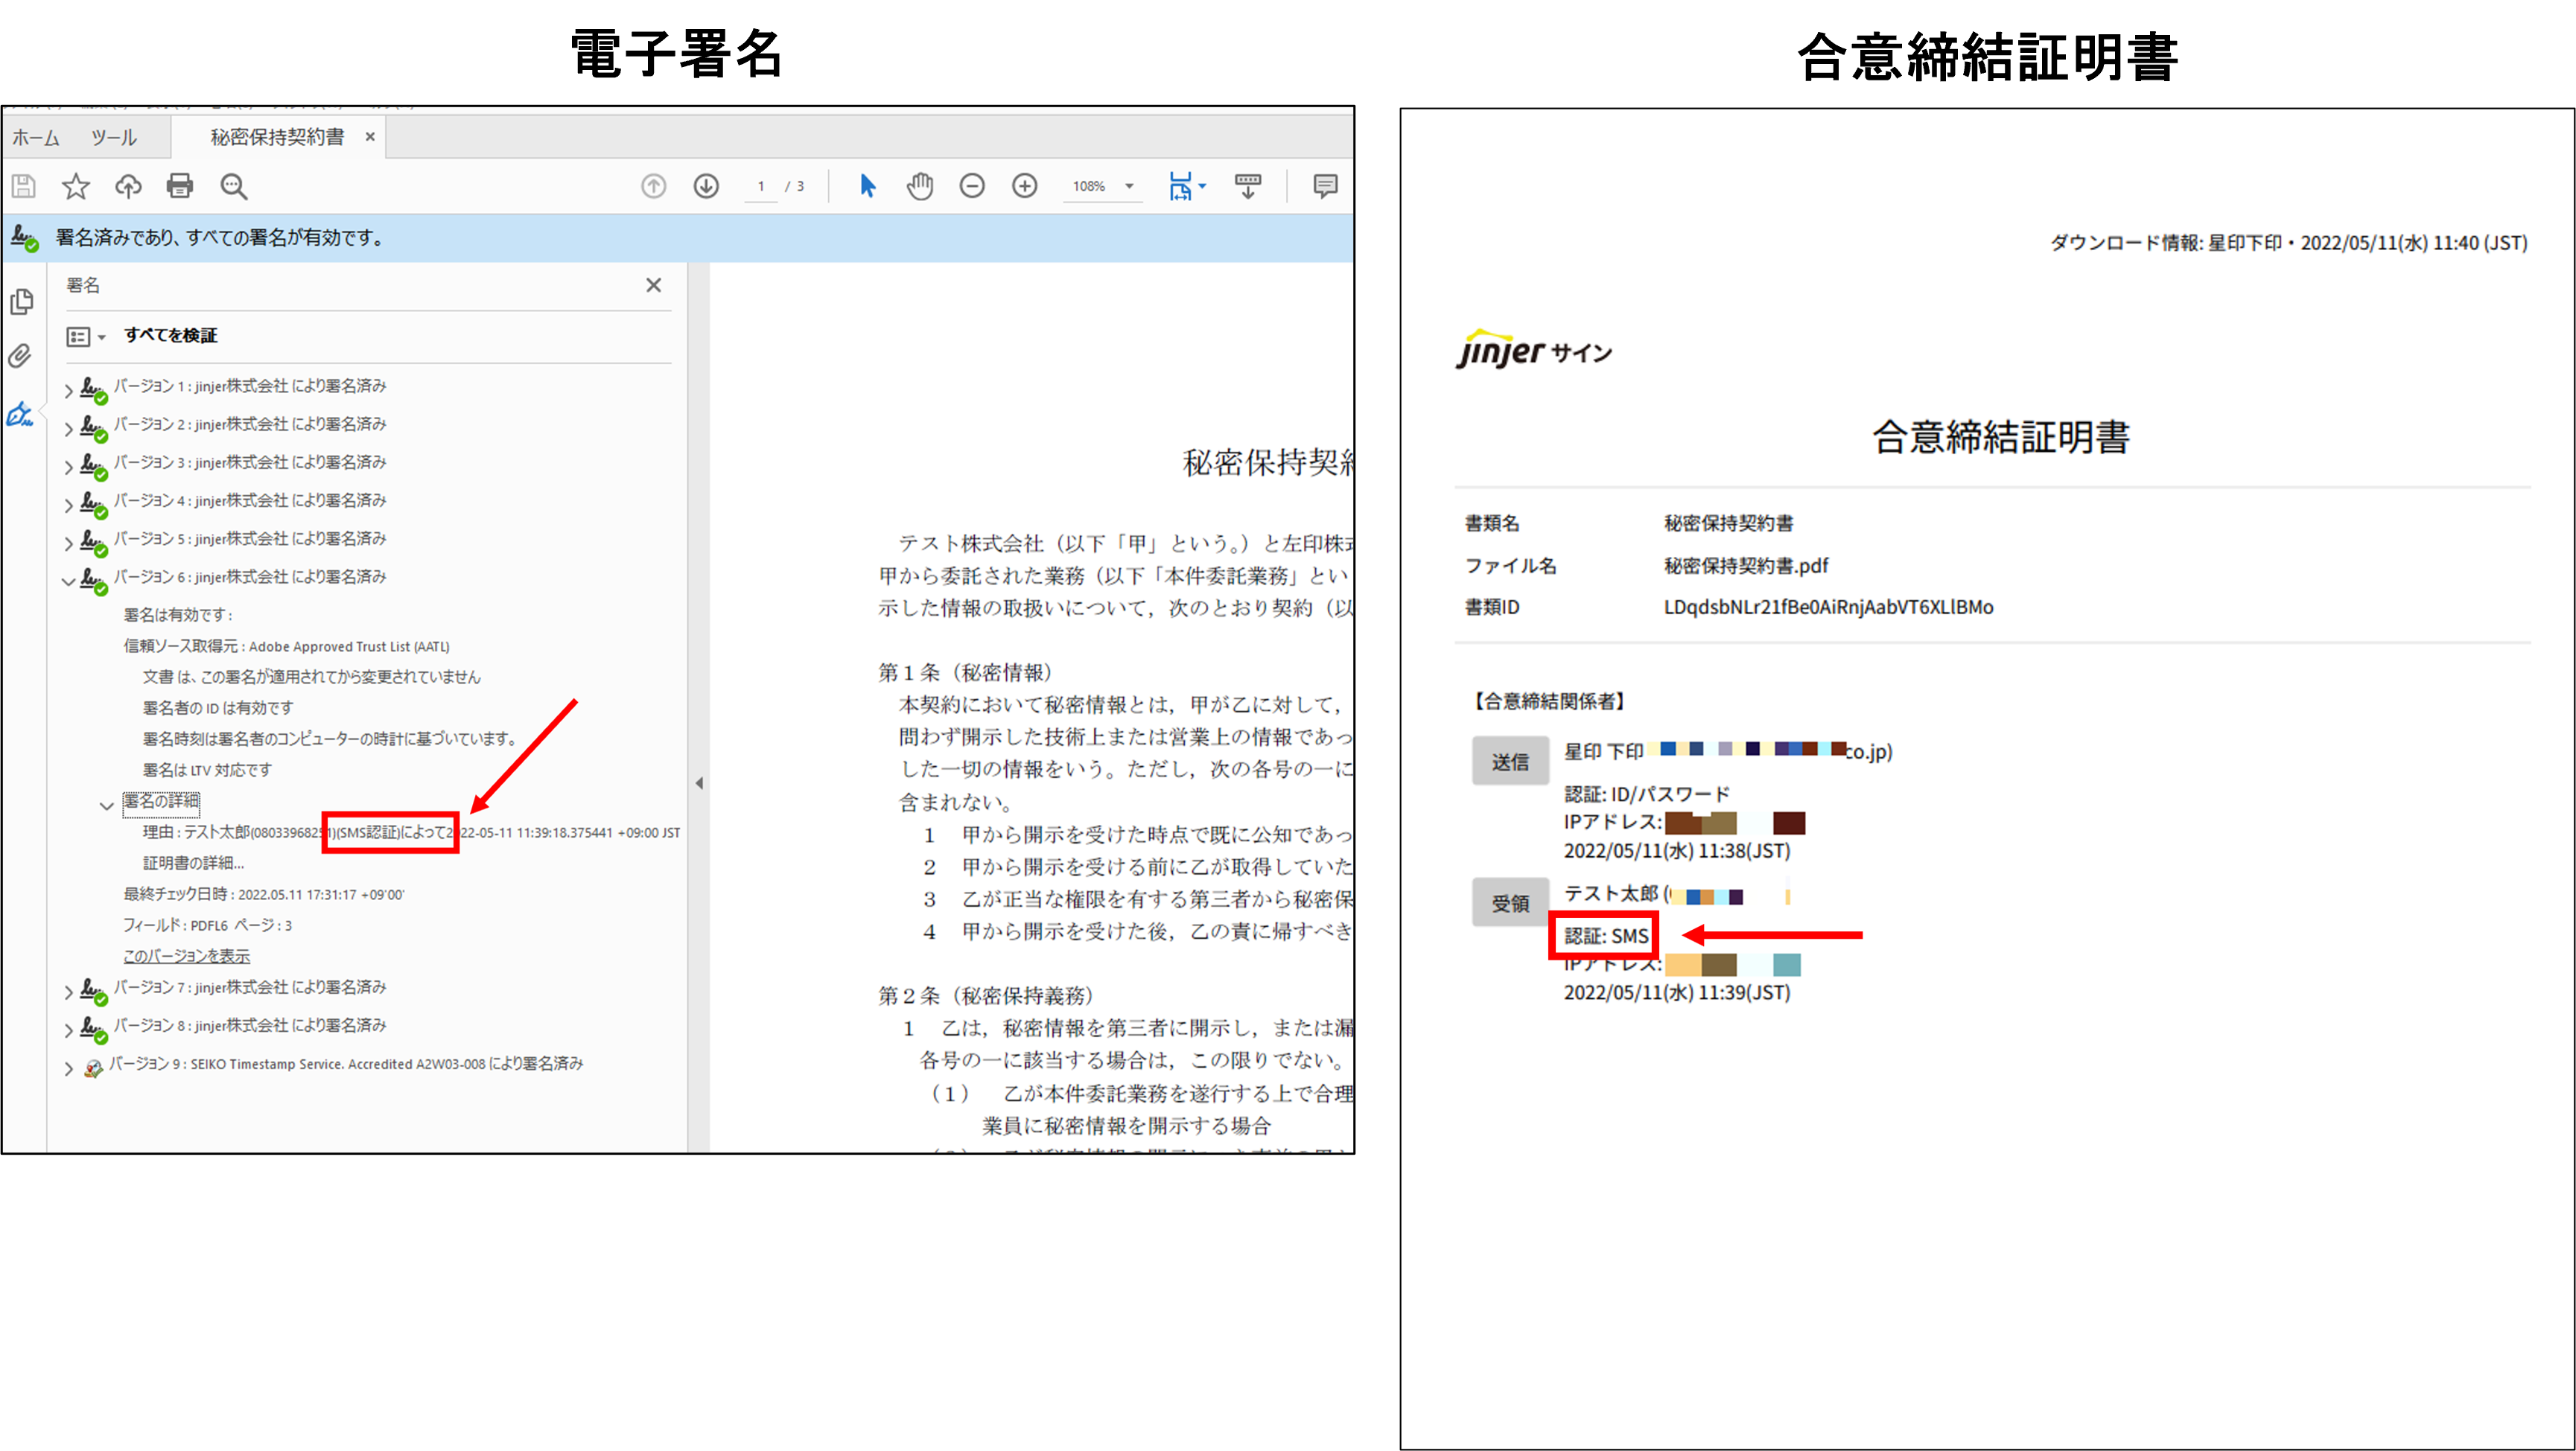Click the 署名者の ID は有効です line

(x=218, y=708)
